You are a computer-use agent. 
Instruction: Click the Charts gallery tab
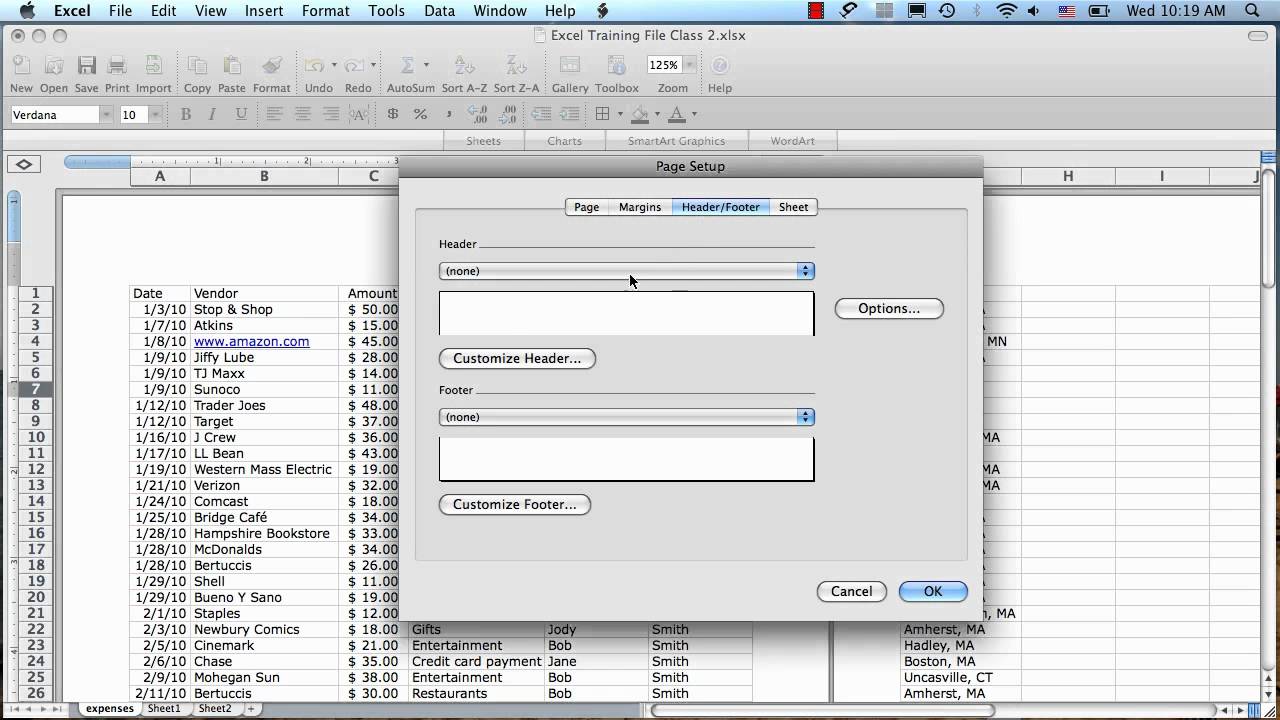(564, 141)
